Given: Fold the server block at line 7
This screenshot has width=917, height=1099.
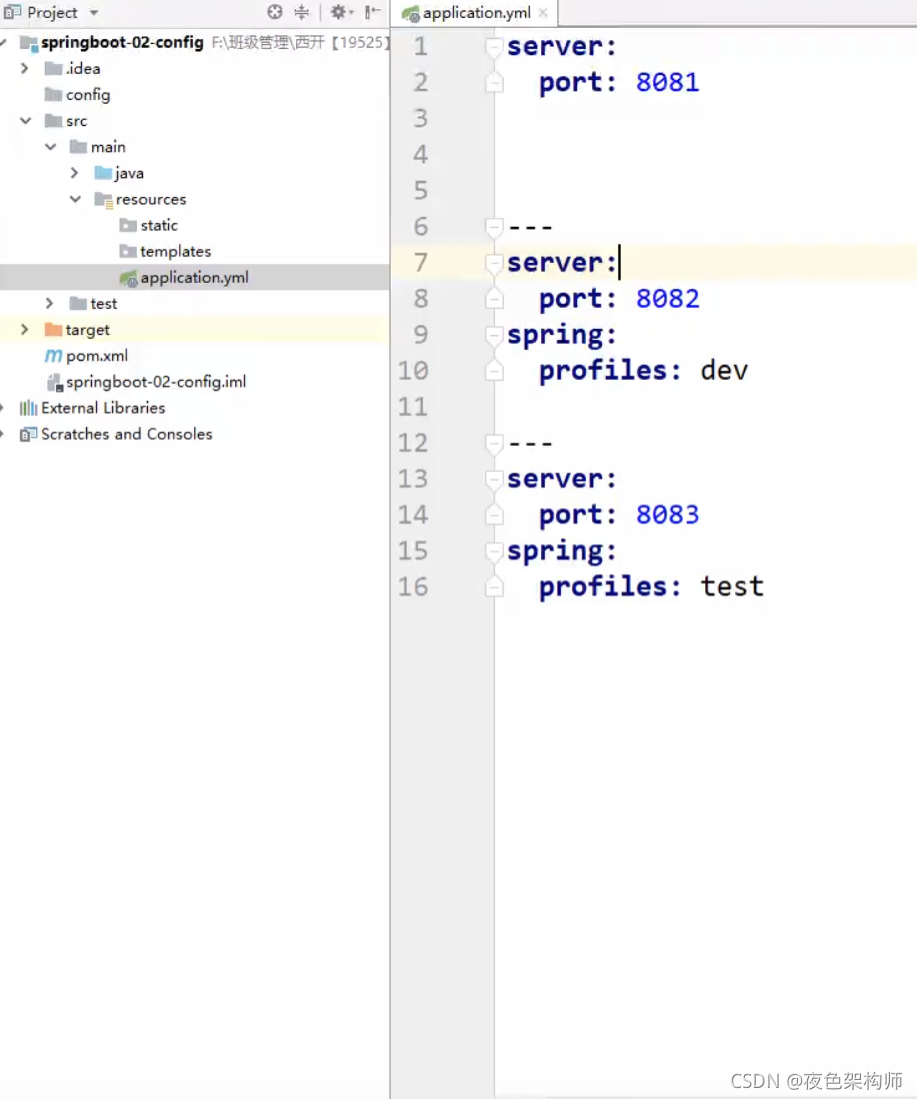Looking at the screenshot, I should (494, 263).
